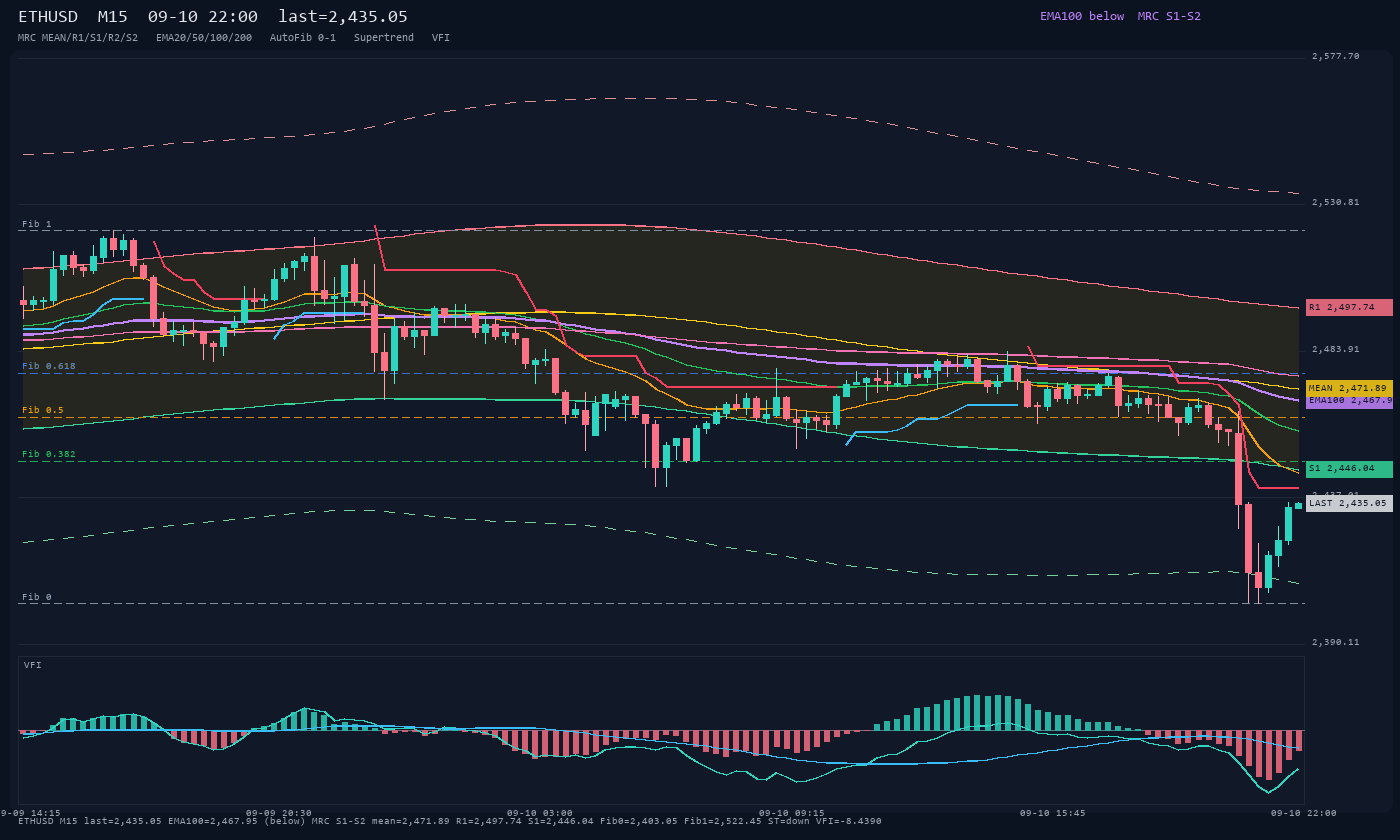1400x840 pixels.
Task: Click the "Fib 0.5" level label
Action: point(43,411)
